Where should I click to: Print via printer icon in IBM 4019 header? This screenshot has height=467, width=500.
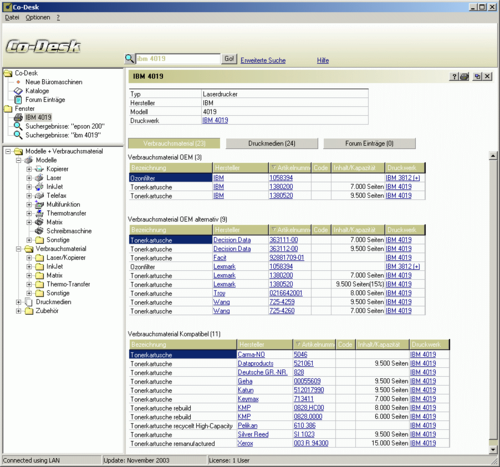464,77
